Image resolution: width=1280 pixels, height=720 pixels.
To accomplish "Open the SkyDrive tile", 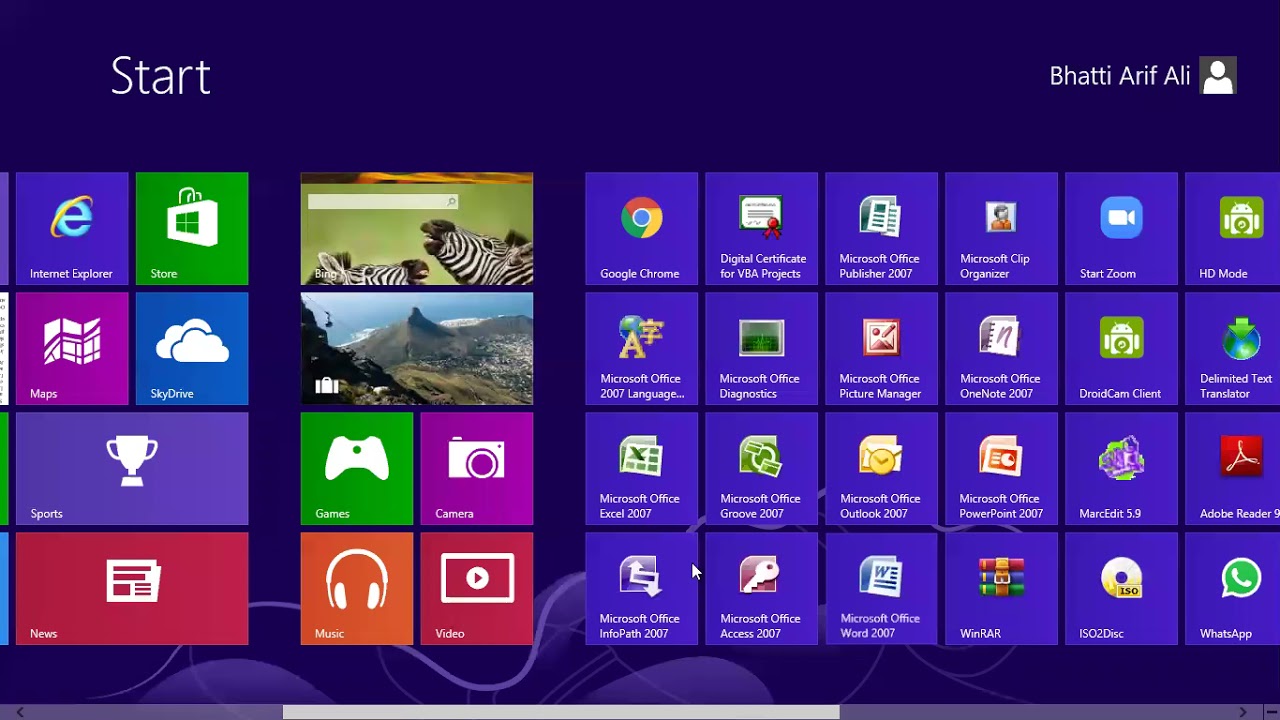I will coord(192,349).
